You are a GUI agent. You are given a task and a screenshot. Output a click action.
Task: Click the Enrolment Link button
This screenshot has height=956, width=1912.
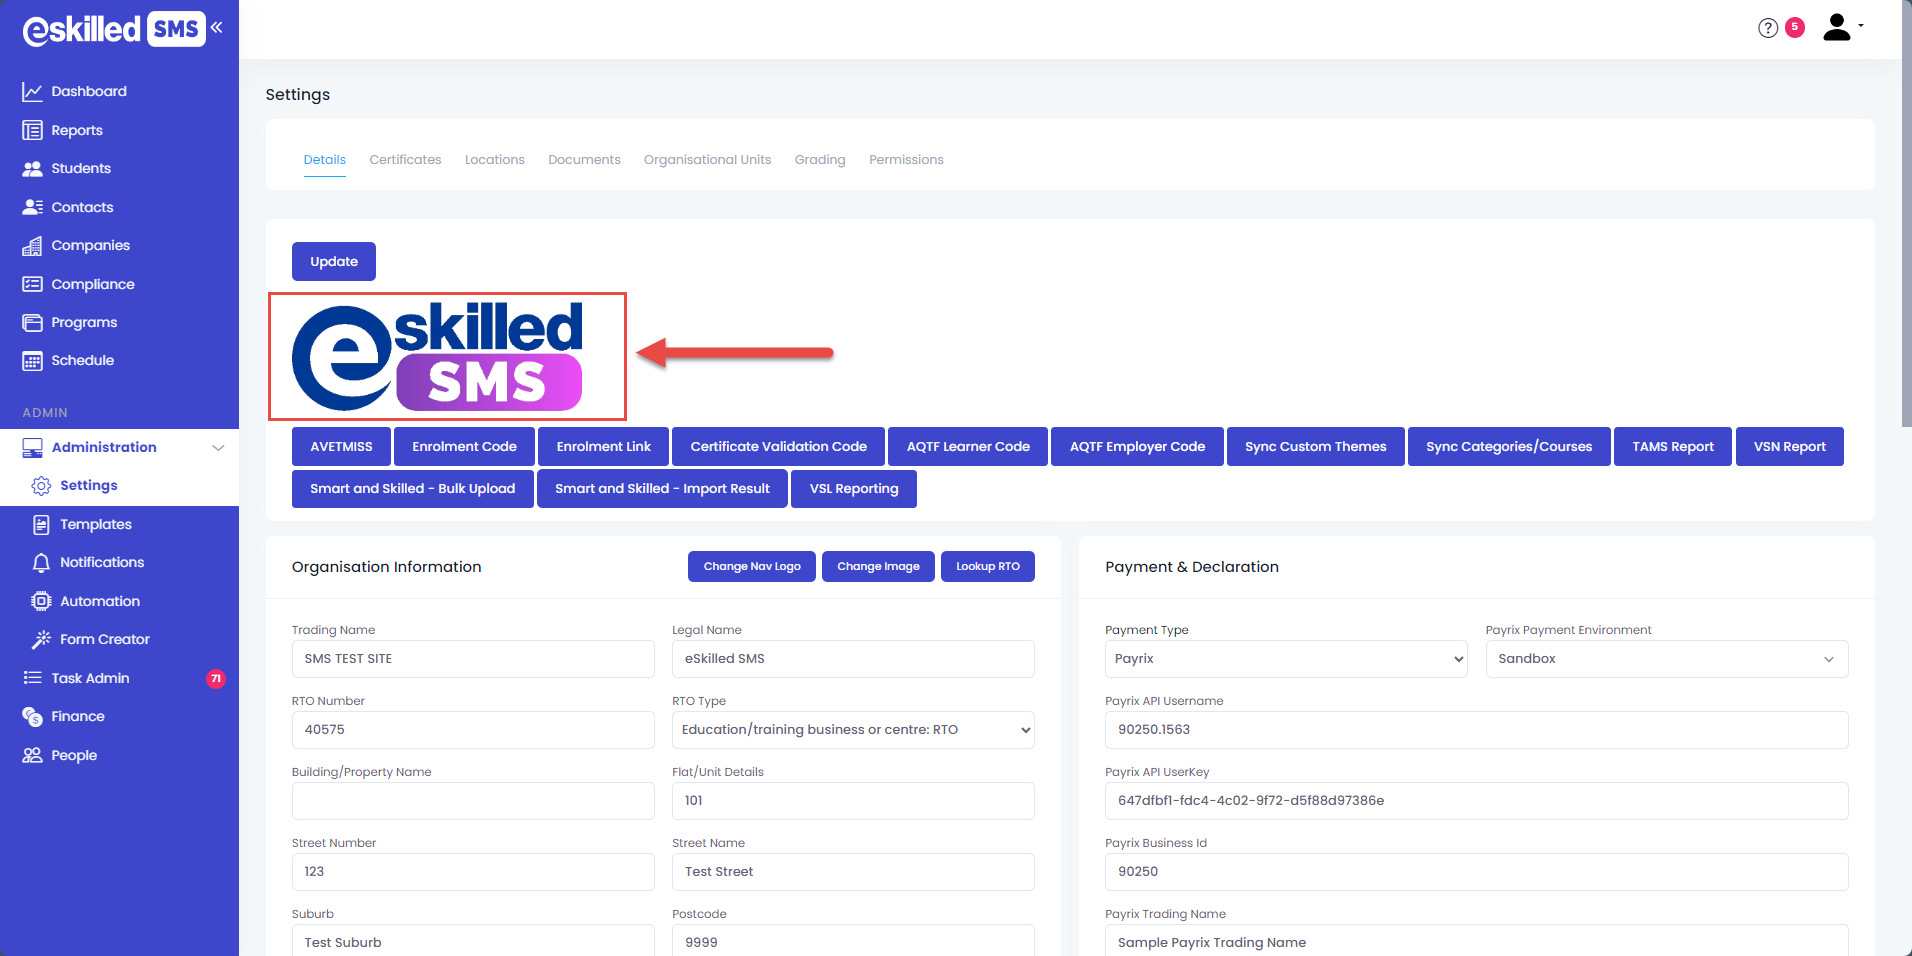coord(603,447)
